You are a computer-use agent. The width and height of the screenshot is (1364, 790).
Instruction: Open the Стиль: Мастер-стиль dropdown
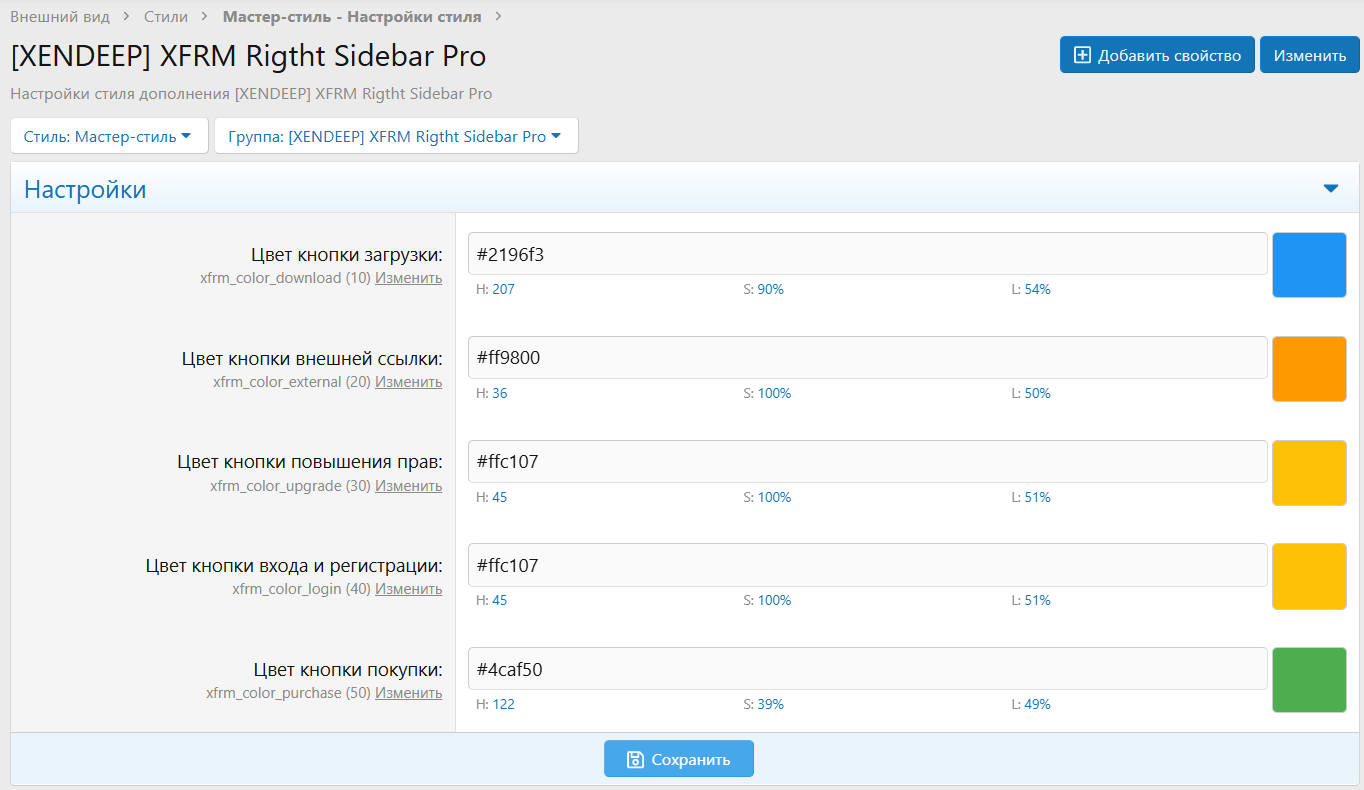[108, 135]
